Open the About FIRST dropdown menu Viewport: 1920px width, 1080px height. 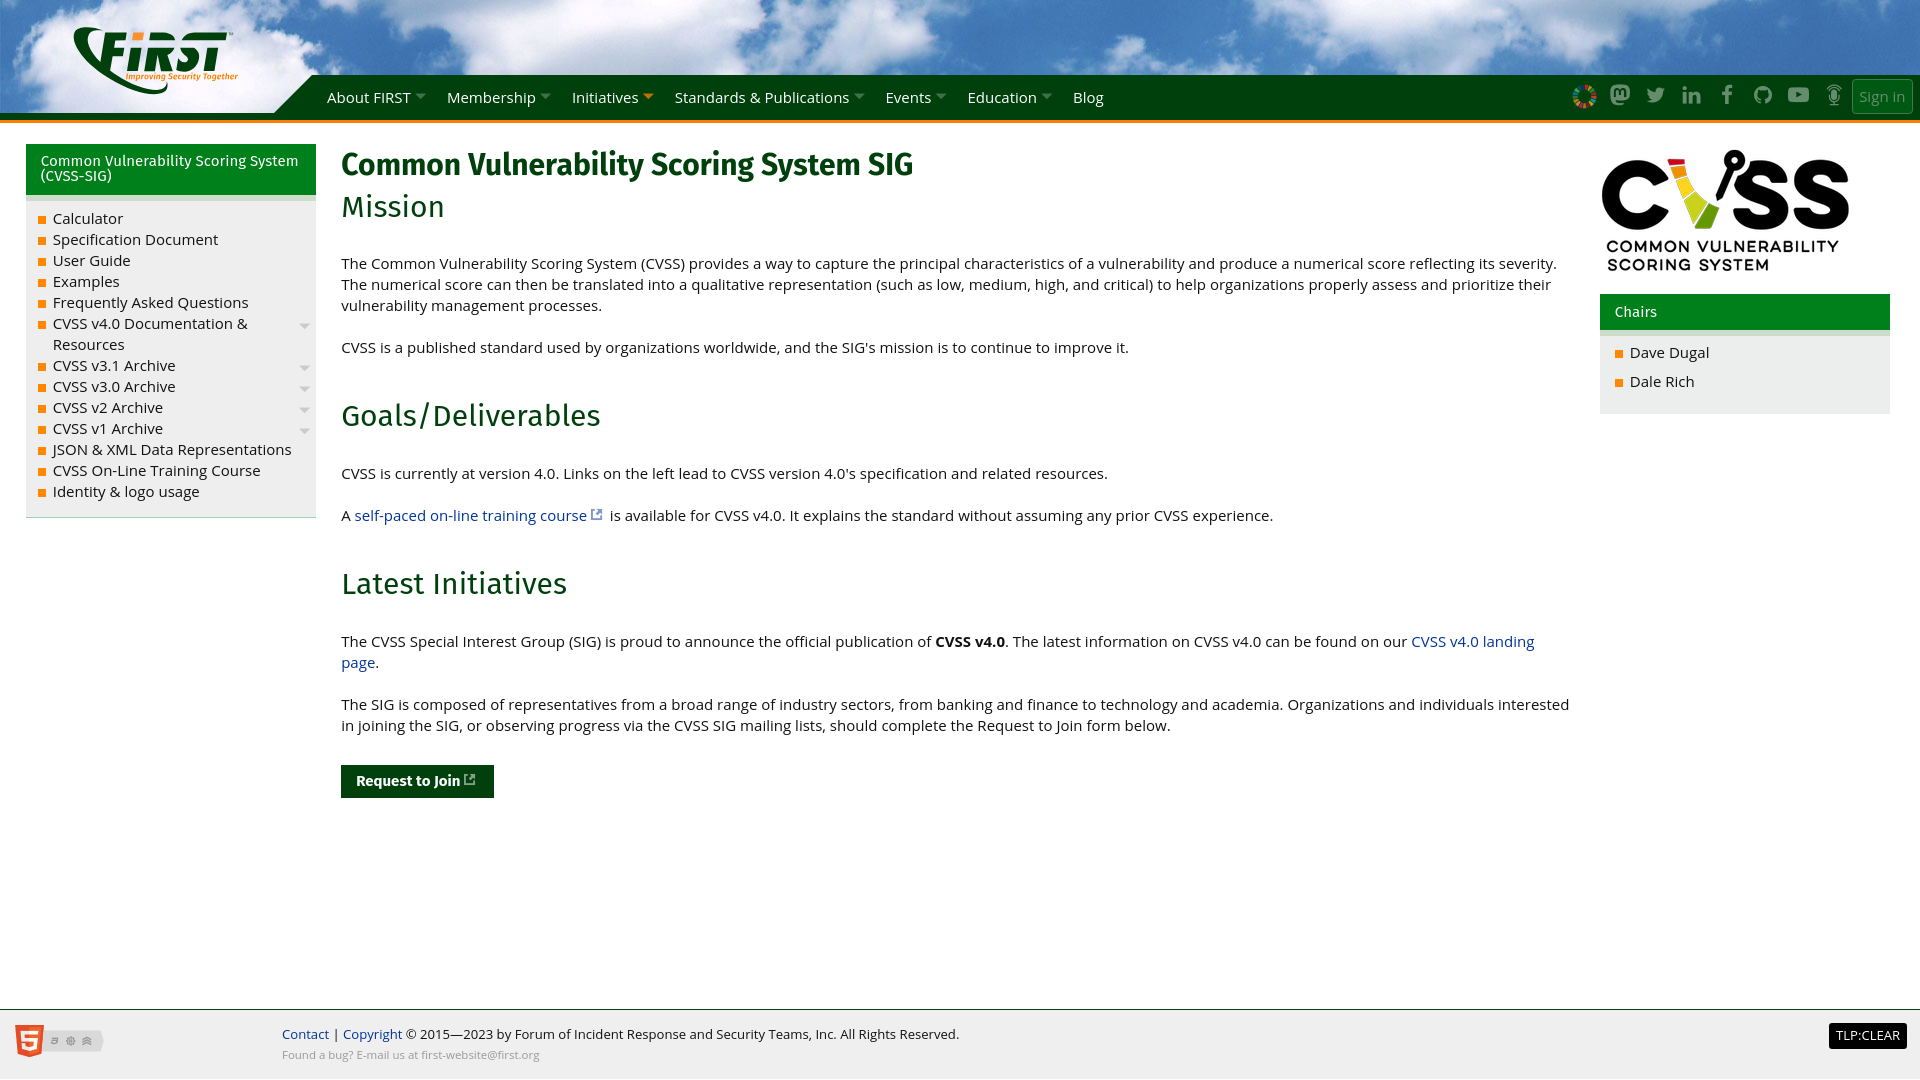[x=376, y=97]
